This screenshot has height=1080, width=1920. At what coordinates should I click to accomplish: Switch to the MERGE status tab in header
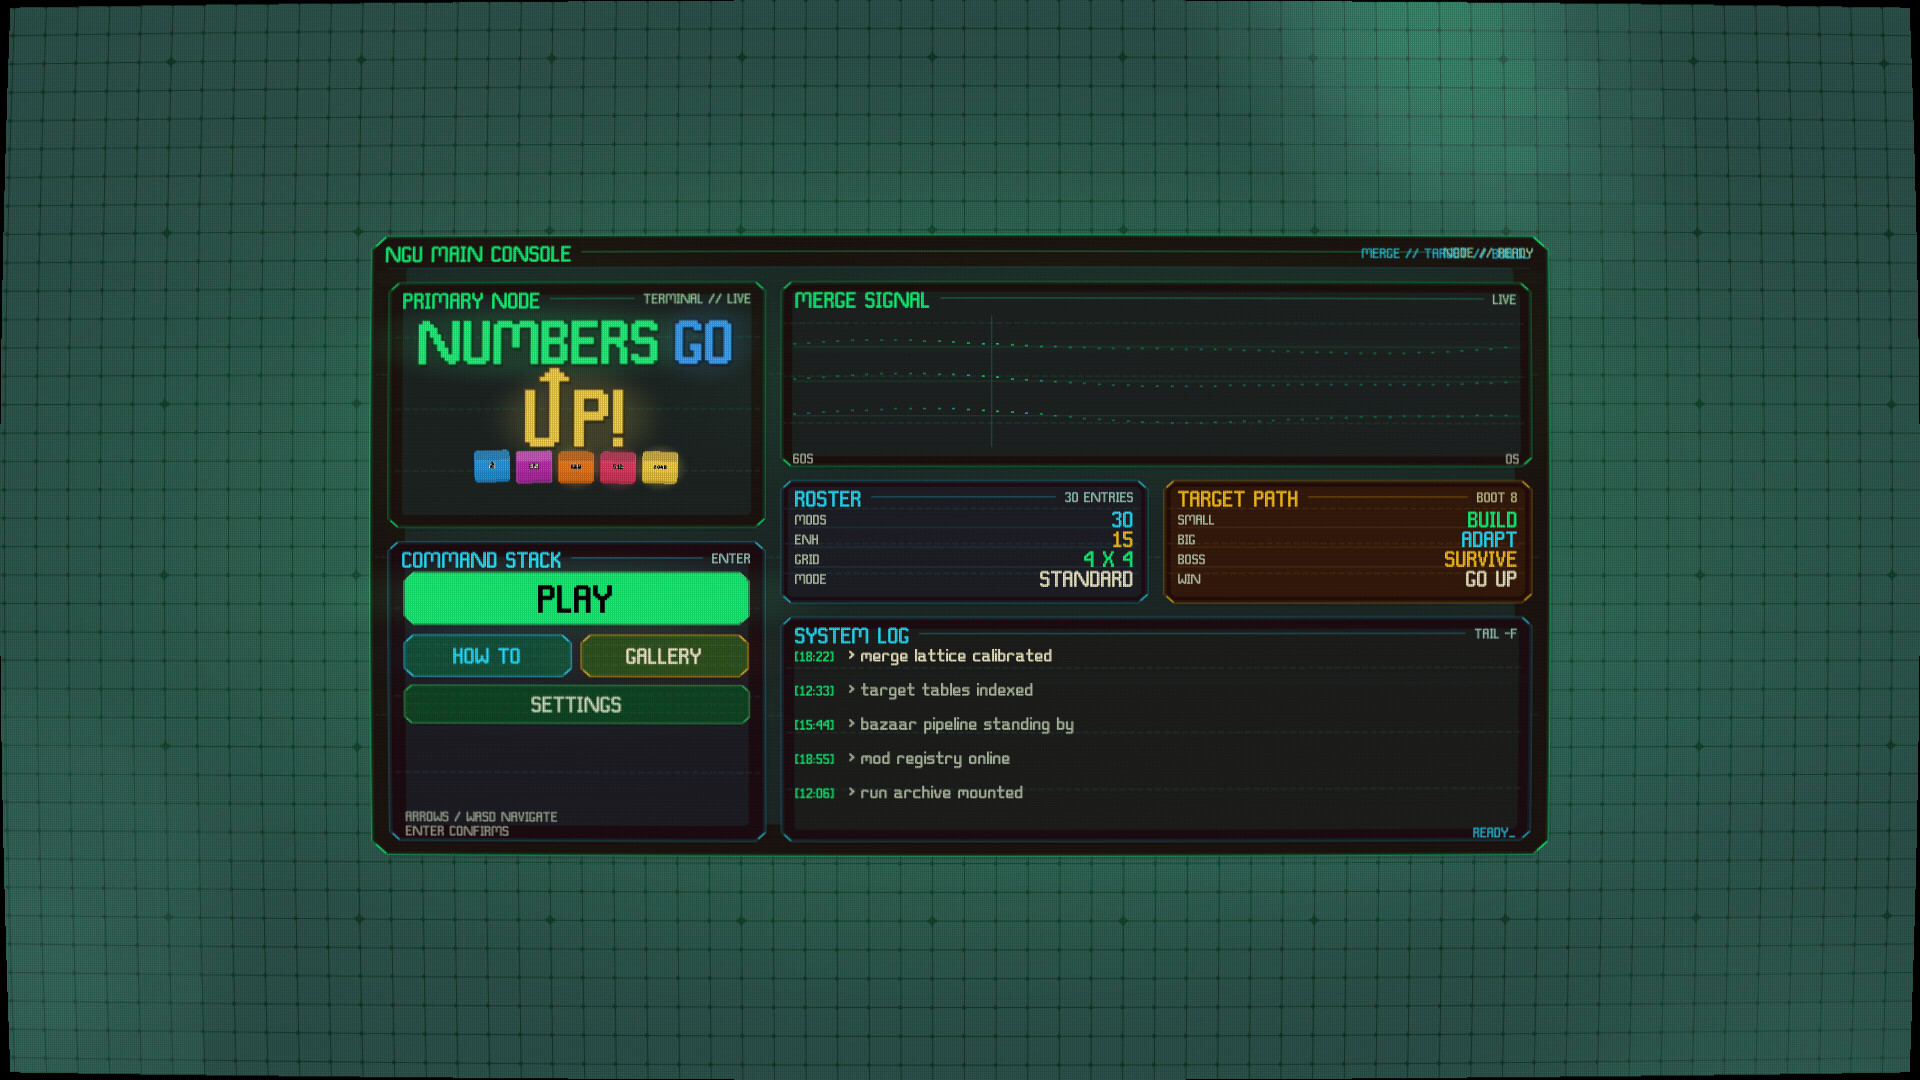tap(1381, 254)
